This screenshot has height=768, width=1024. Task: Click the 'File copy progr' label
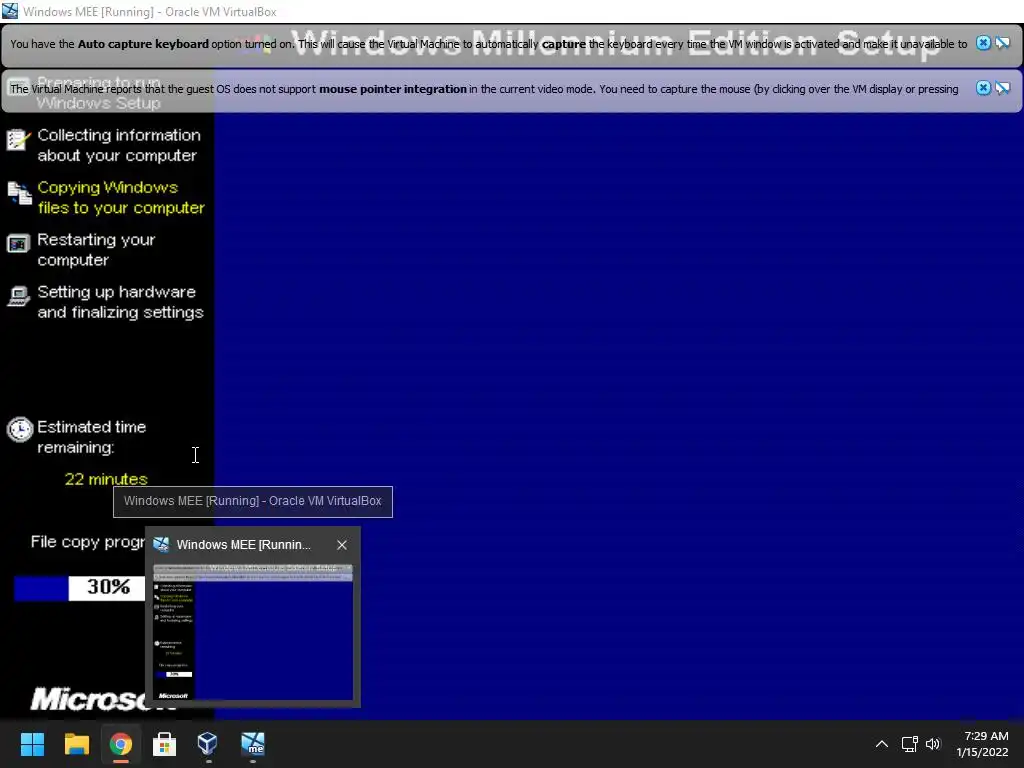pyautogui.click(x=88, y=542)
